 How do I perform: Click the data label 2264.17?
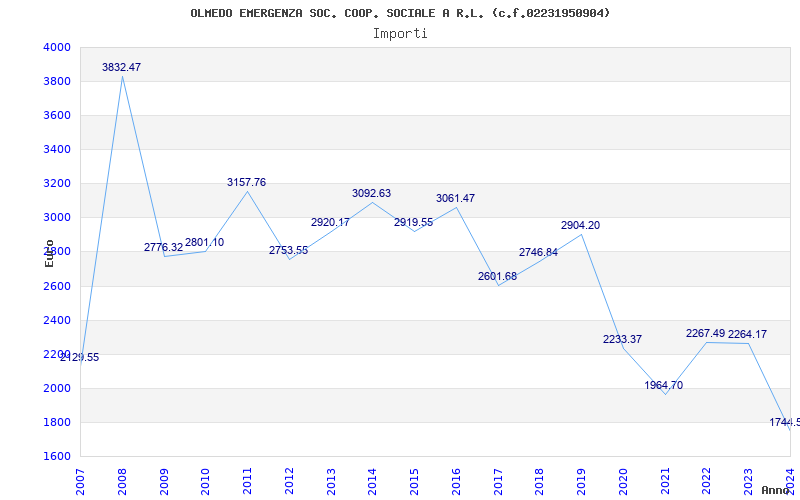pos(747,335)
